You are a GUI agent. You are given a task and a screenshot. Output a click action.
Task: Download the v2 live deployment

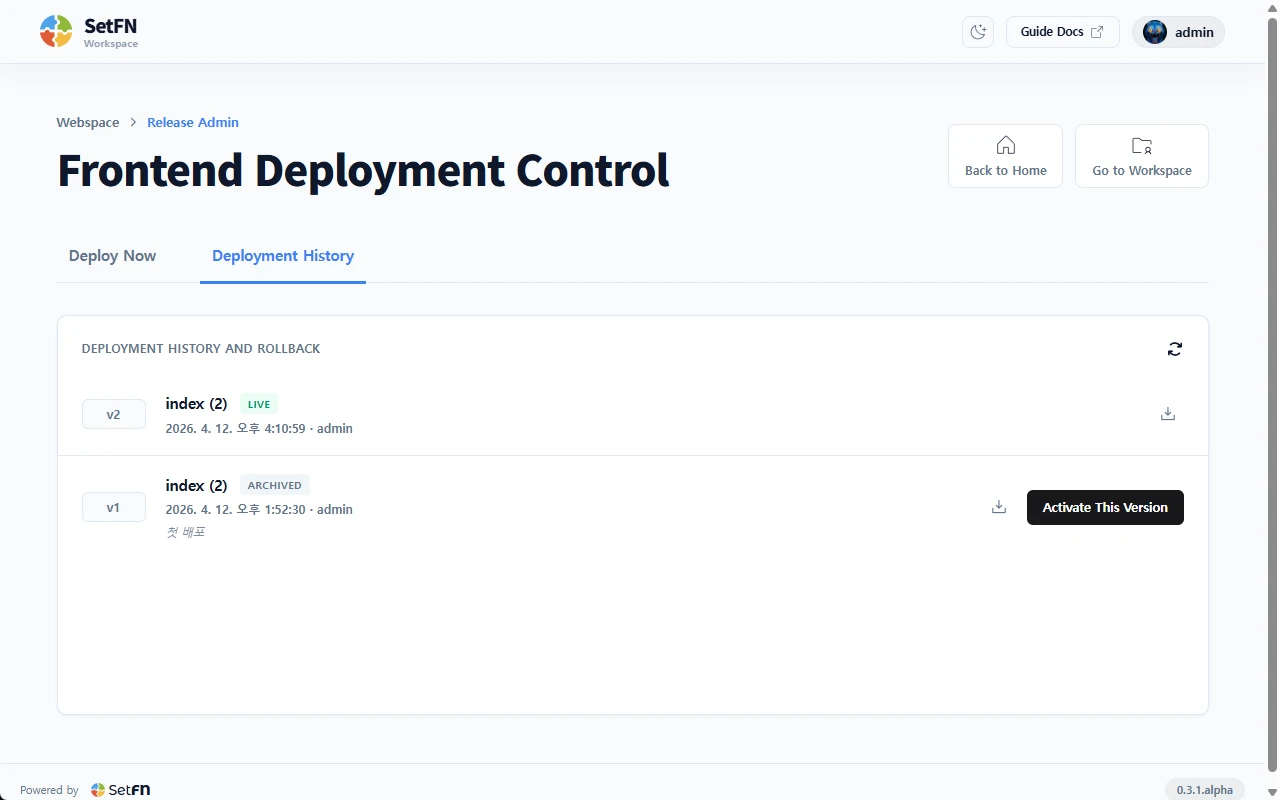1168,414
